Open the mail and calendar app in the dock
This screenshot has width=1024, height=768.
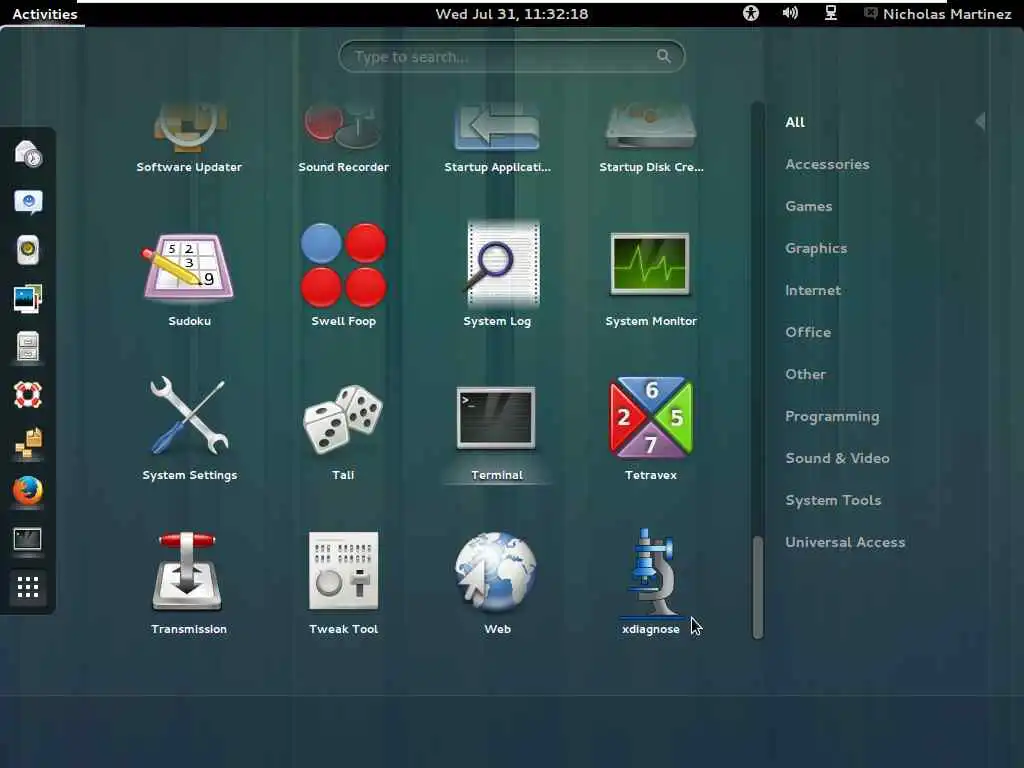point(28,154)
